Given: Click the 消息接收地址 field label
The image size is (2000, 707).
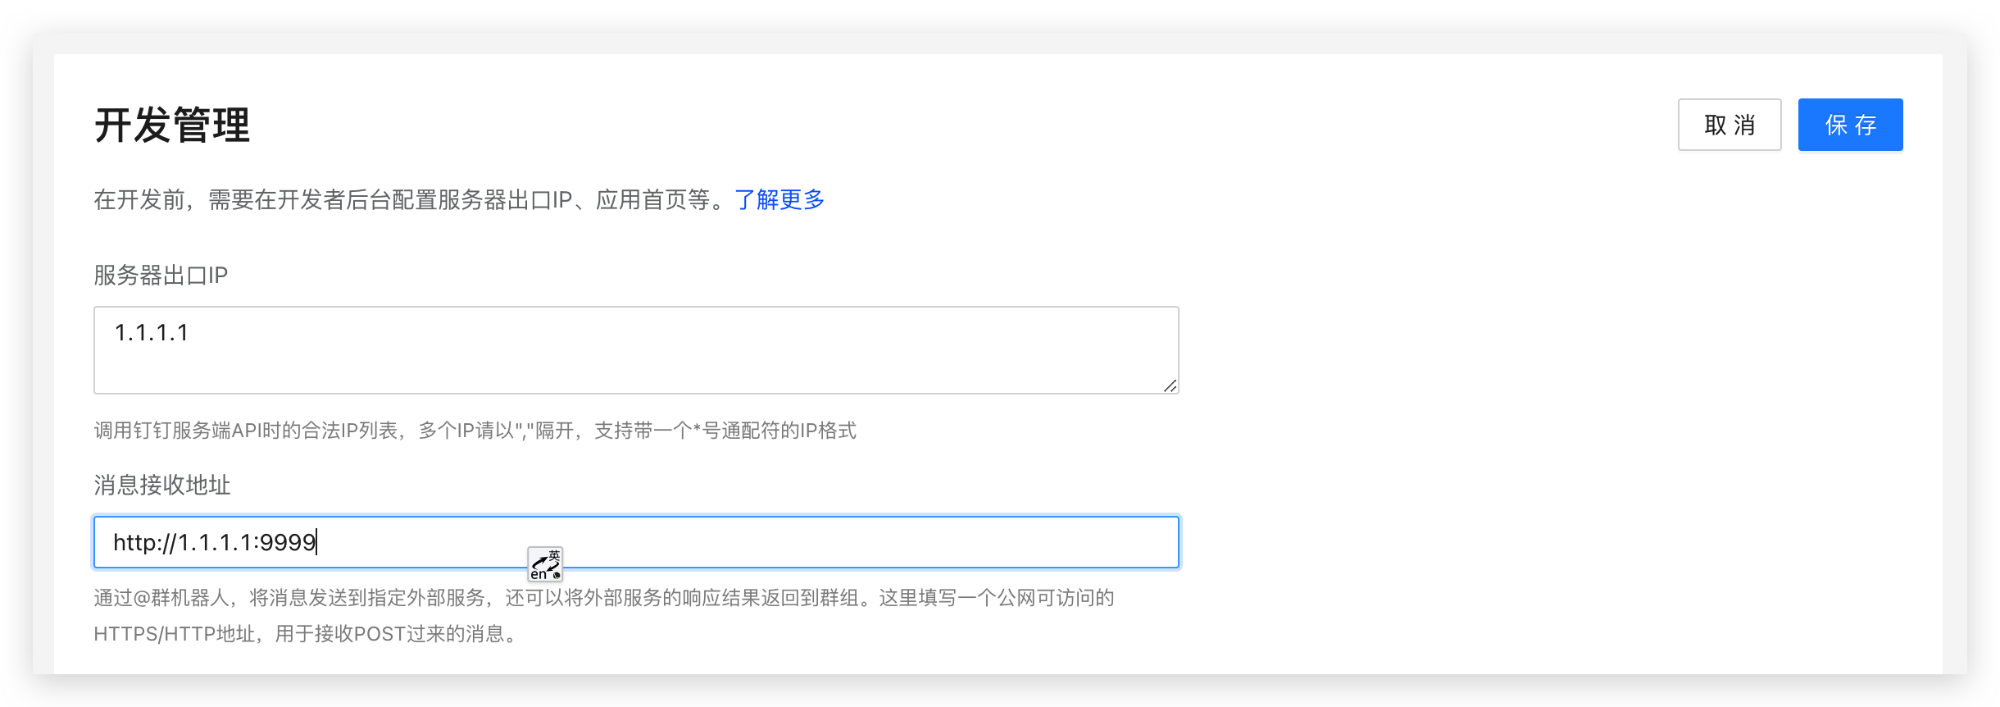Looking at the screenshot, I should (162, 485).
